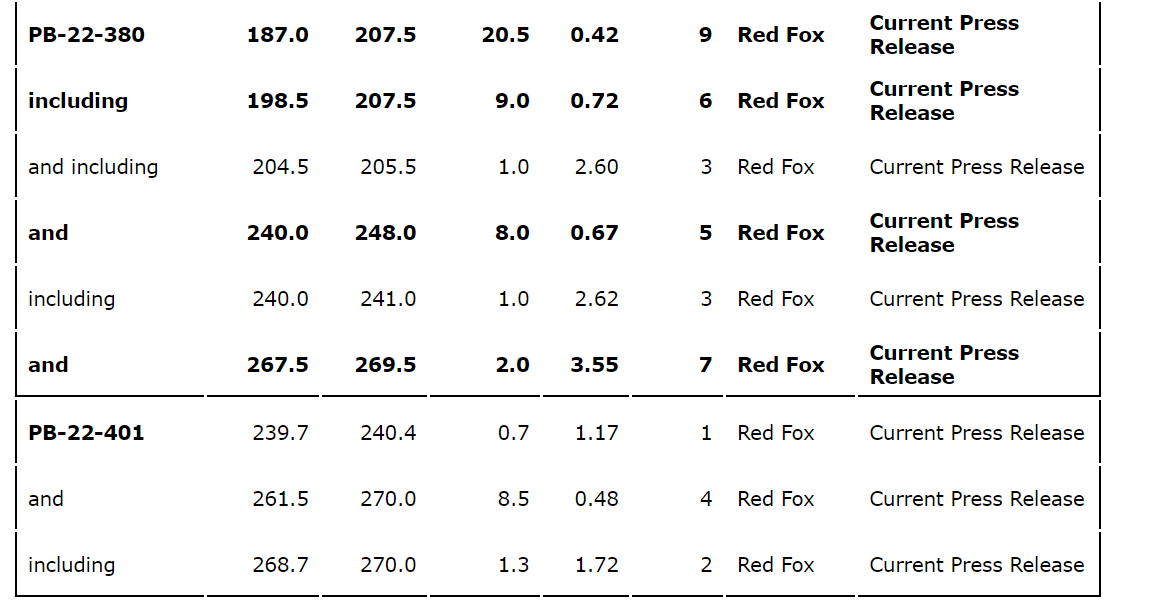Click the 3.55 grade value
The image size is (1149, 600).
pyautogui.click(x=595, y=365)
